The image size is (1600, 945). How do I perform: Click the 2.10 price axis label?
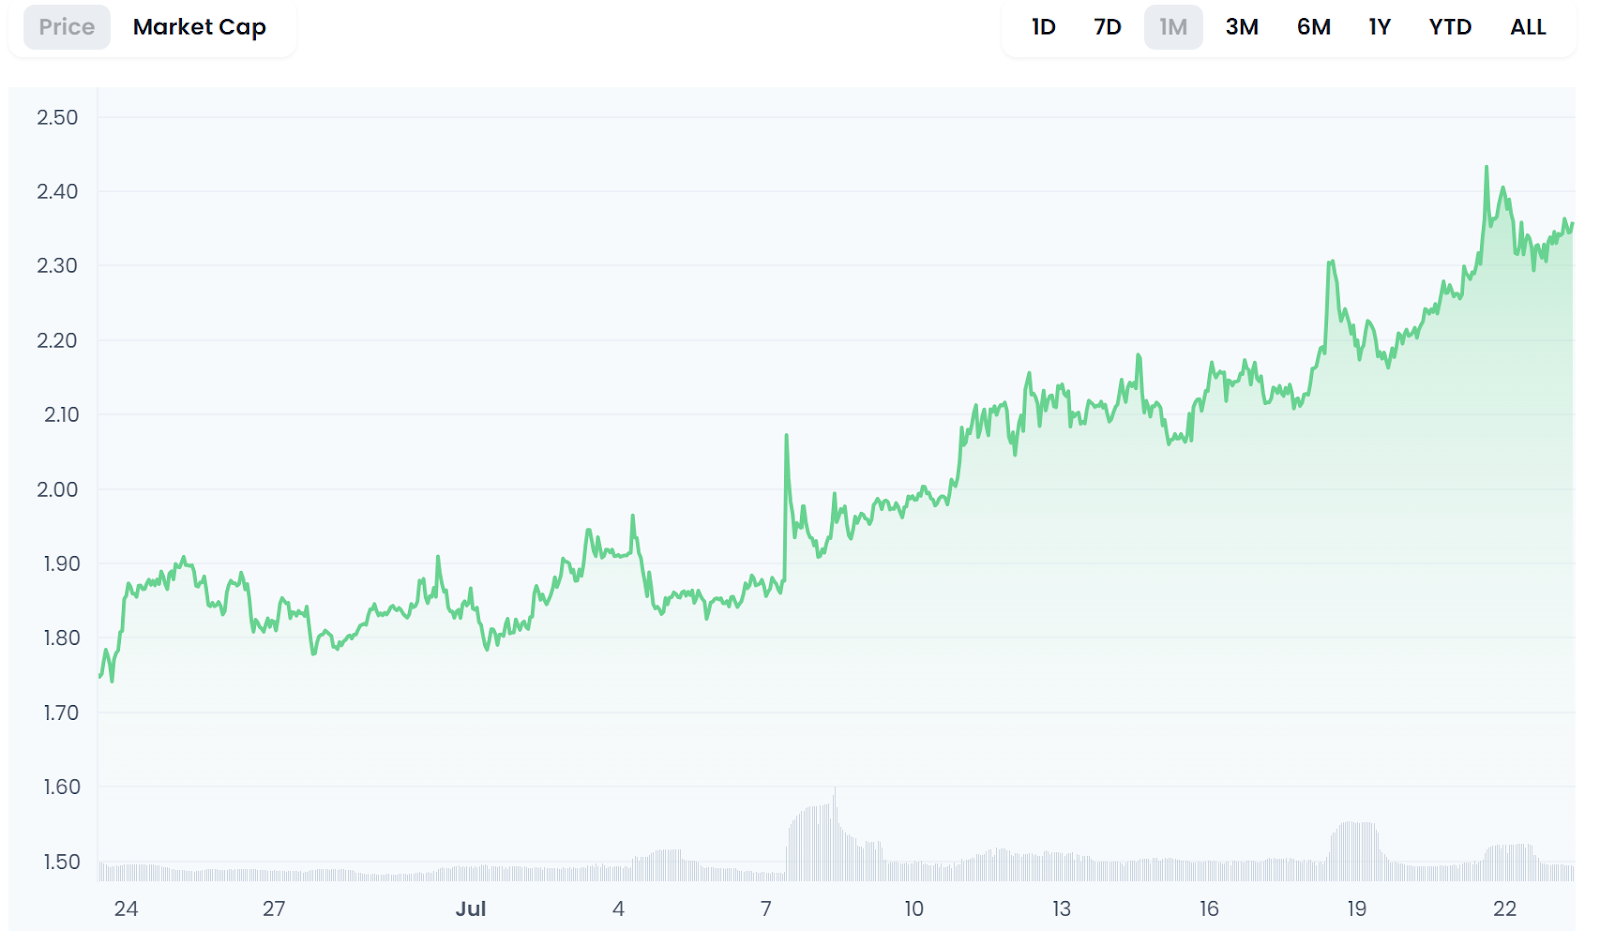[61, 414]
